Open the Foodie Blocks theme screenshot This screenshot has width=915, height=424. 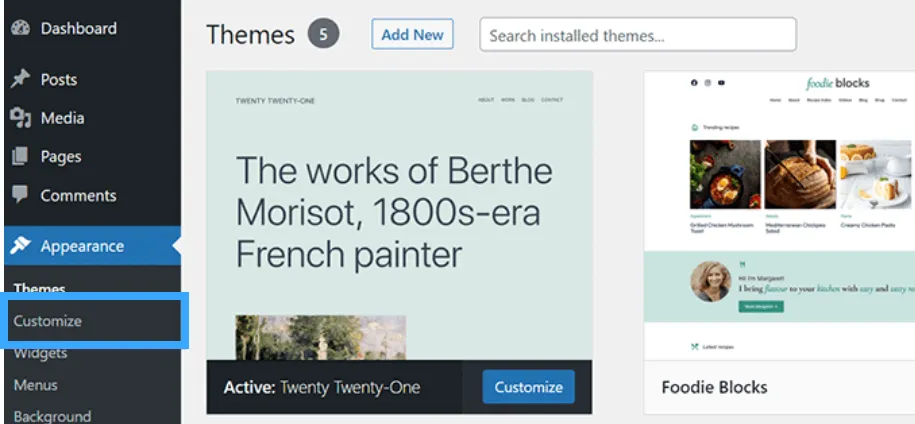(780, 215)
